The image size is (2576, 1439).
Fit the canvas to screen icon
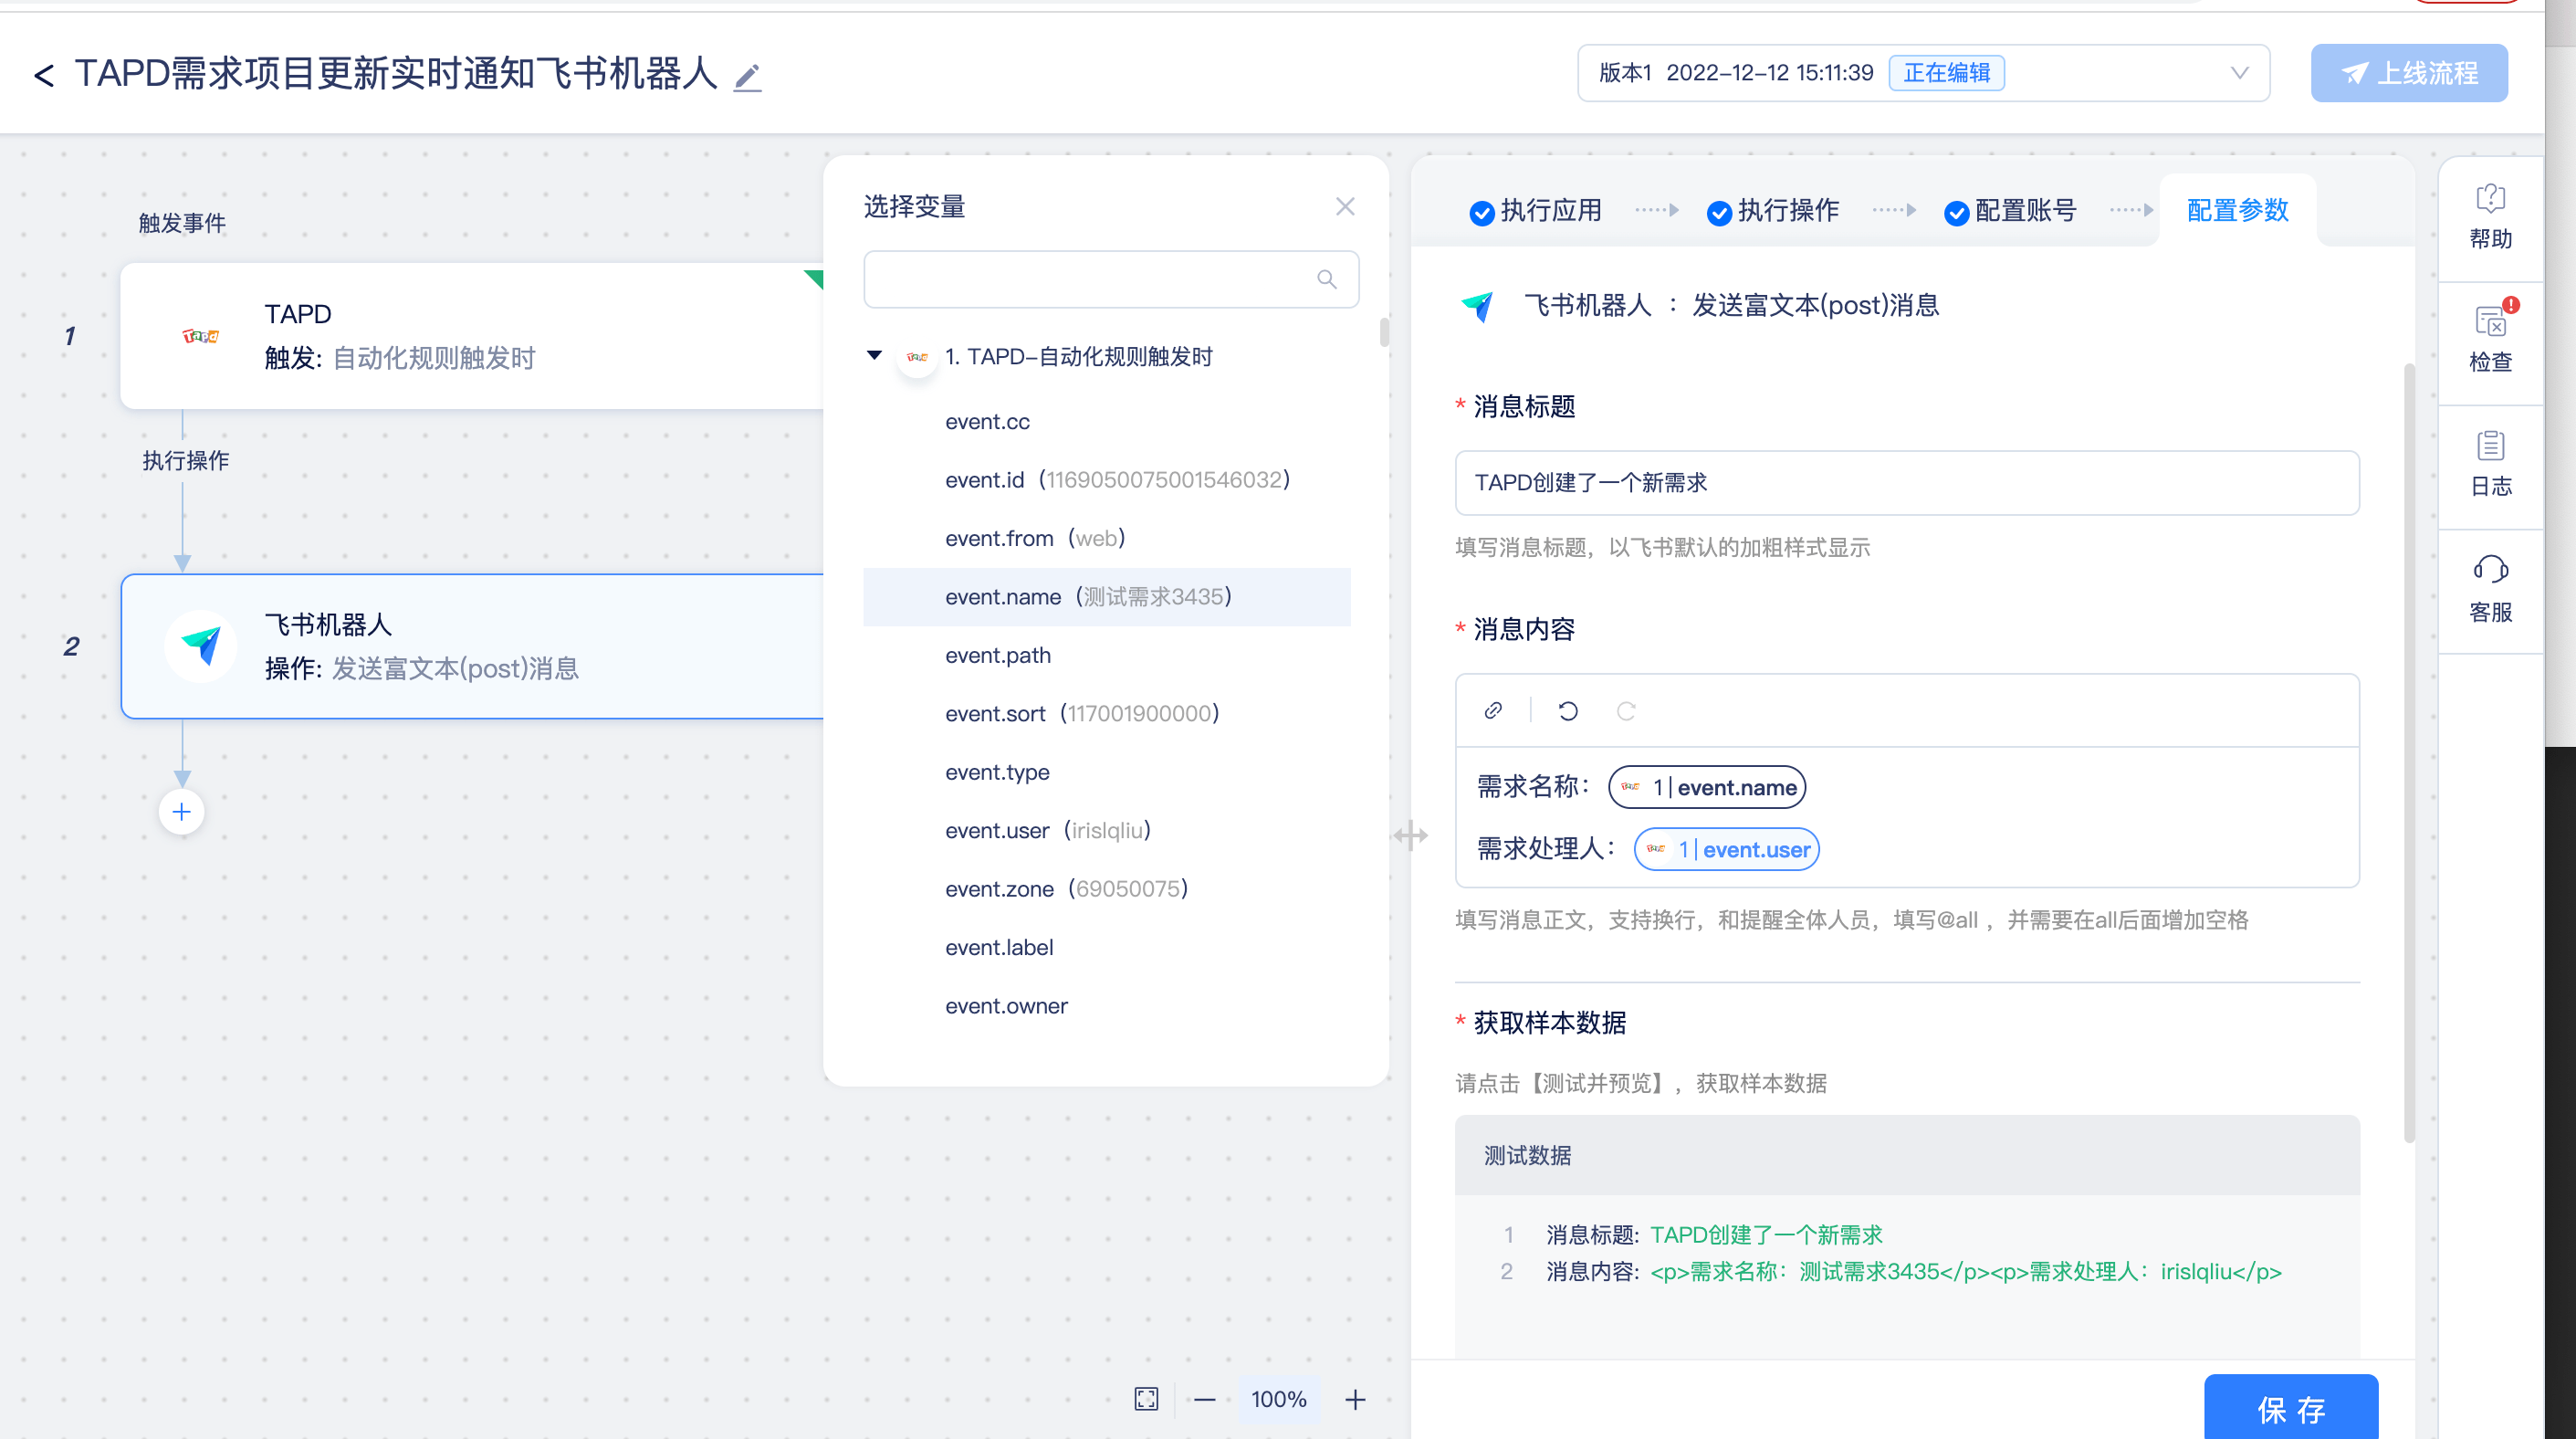click(x=1146, y=1399)
